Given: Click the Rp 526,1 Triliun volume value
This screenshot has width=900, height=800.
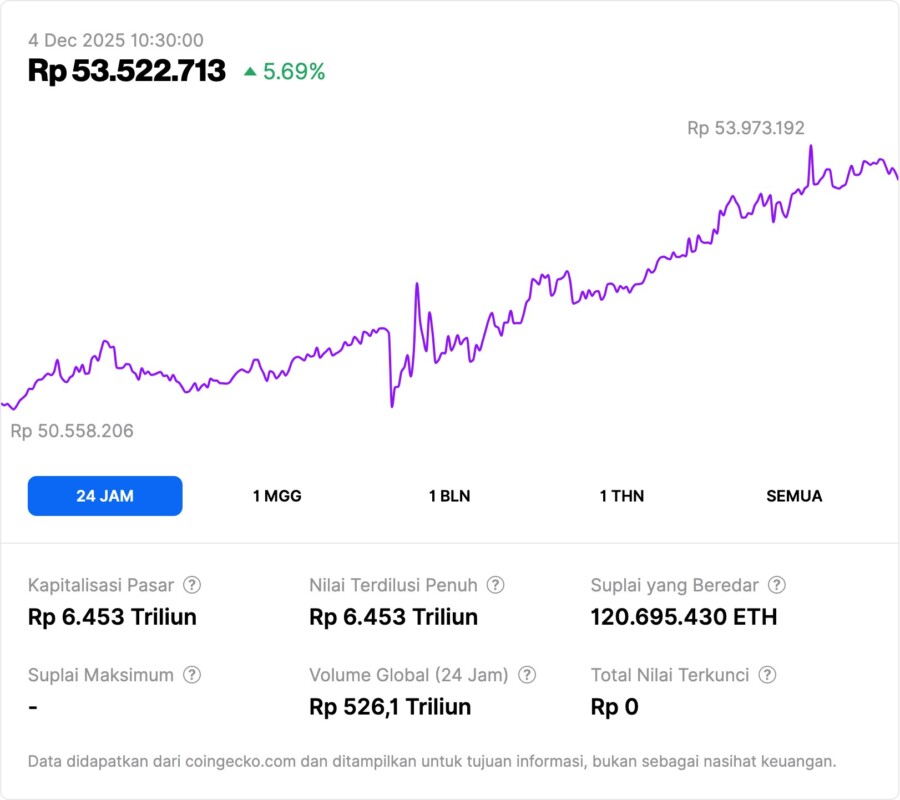Looking at the screenshot, I should pyautogui.click(x=390, y=707).
